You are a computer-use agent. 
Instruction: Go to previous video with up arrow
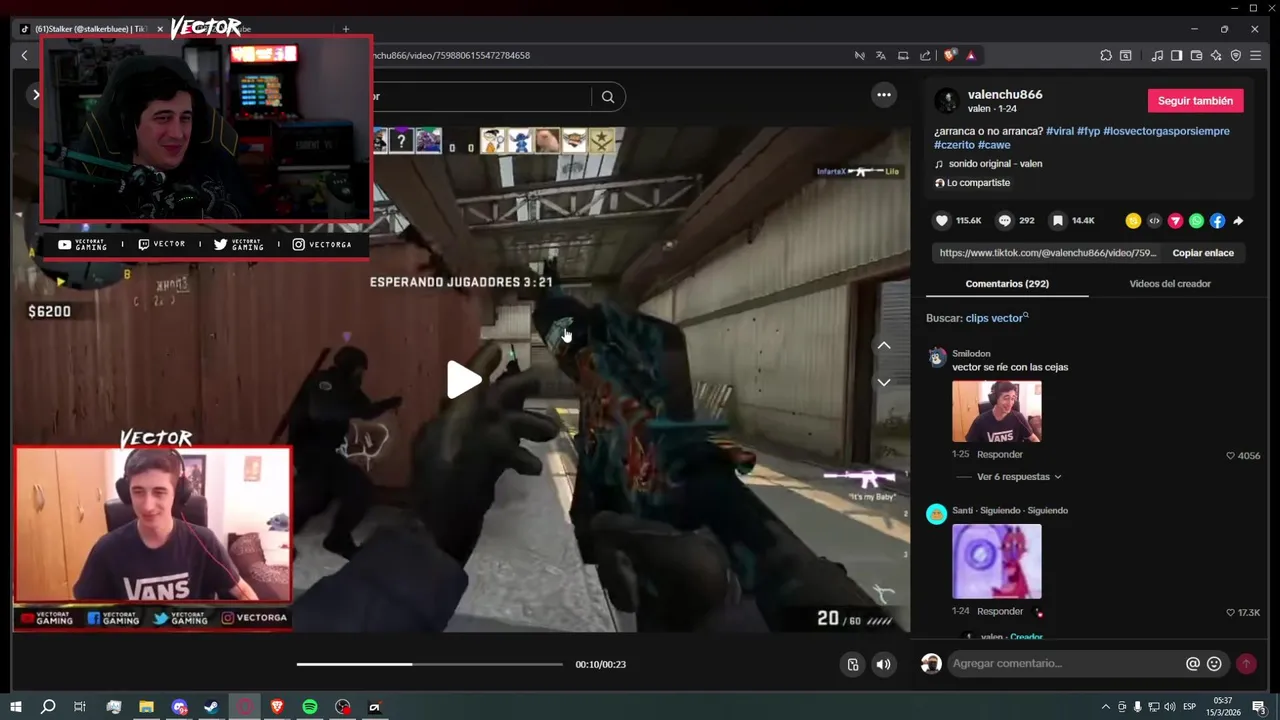point(884,345)
